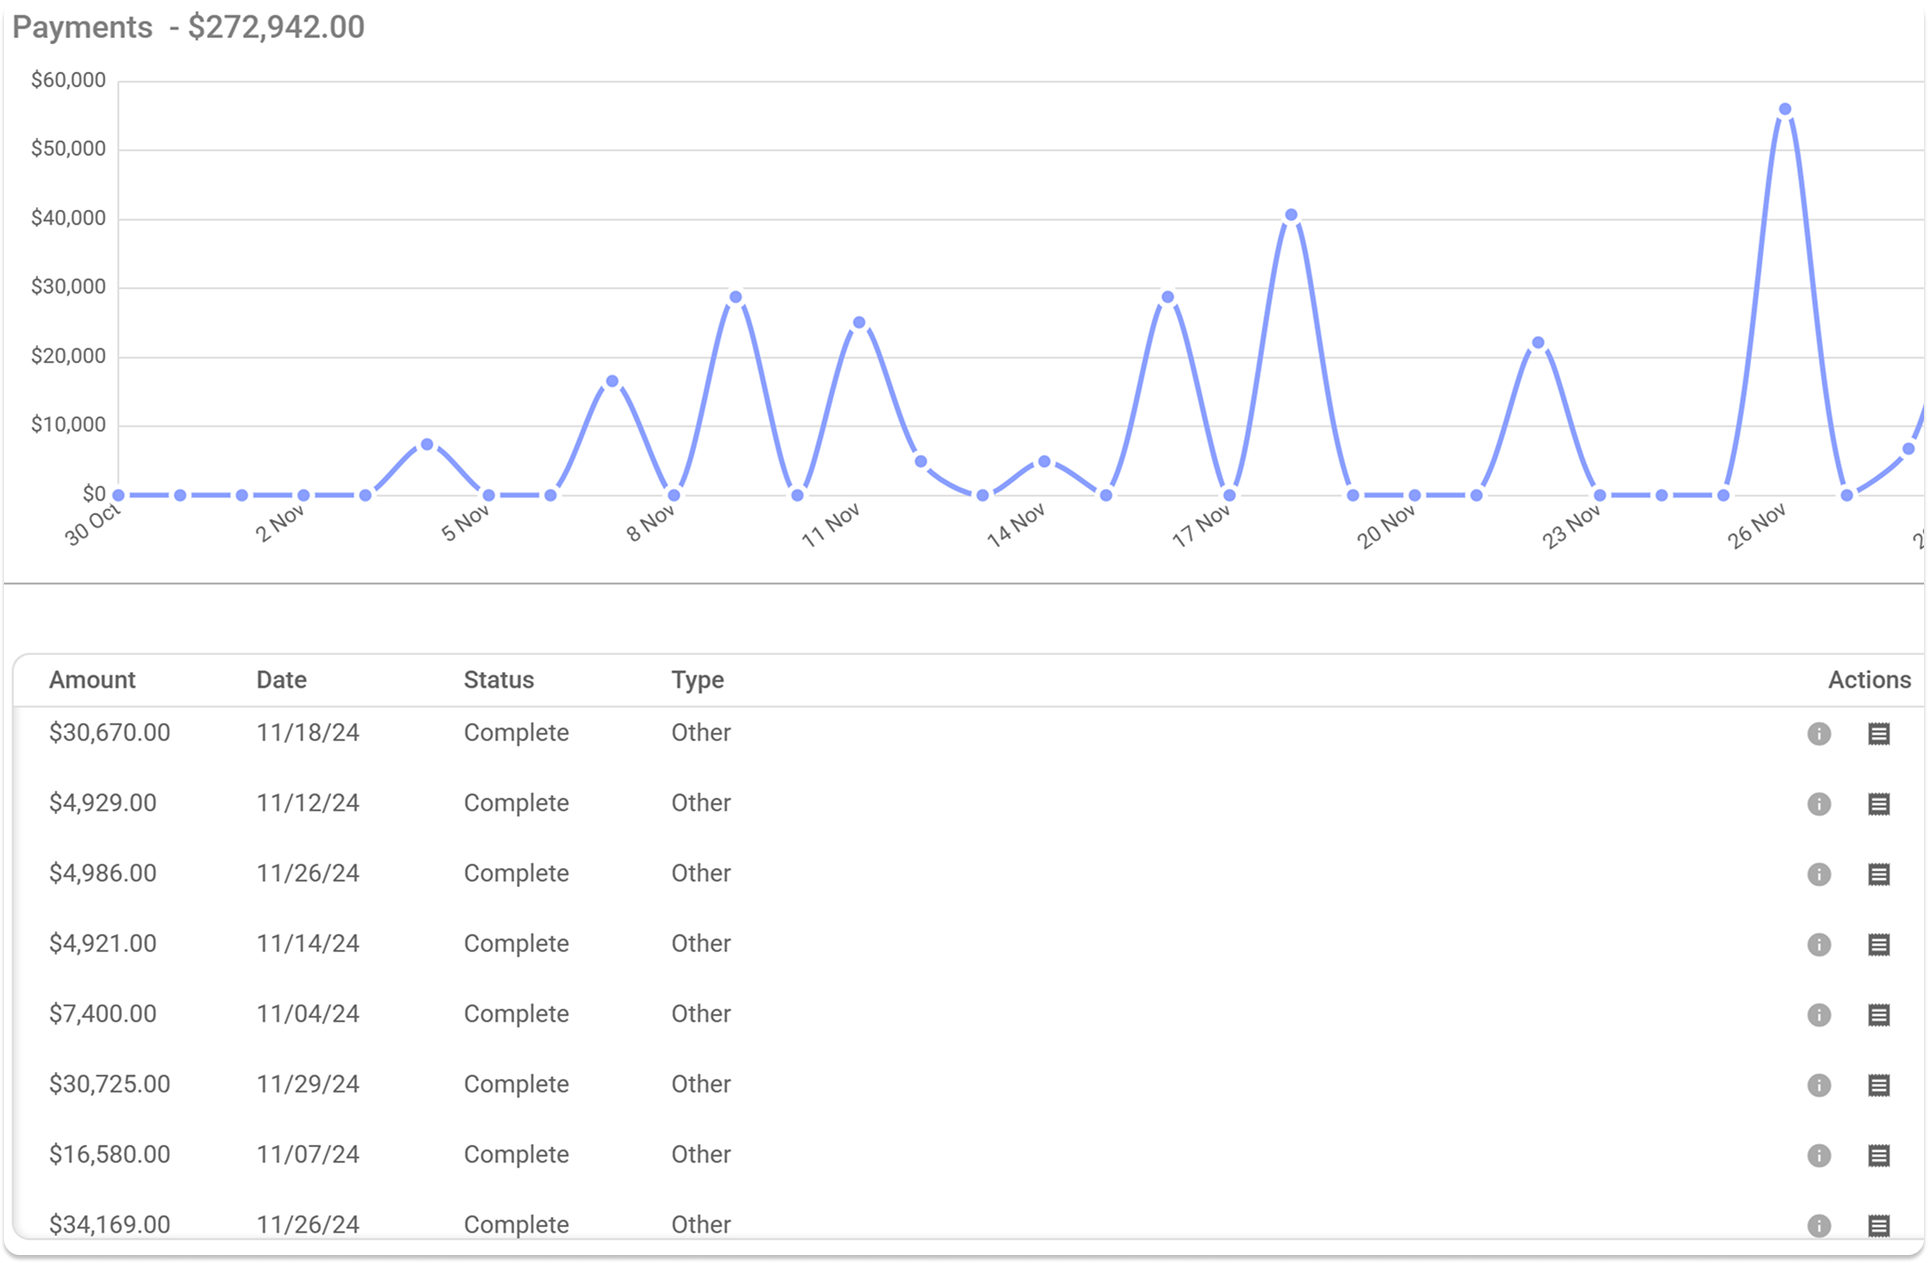
Task: Open details list icon for $30,670.00 payment
Action: click(x=1879, y=734)
